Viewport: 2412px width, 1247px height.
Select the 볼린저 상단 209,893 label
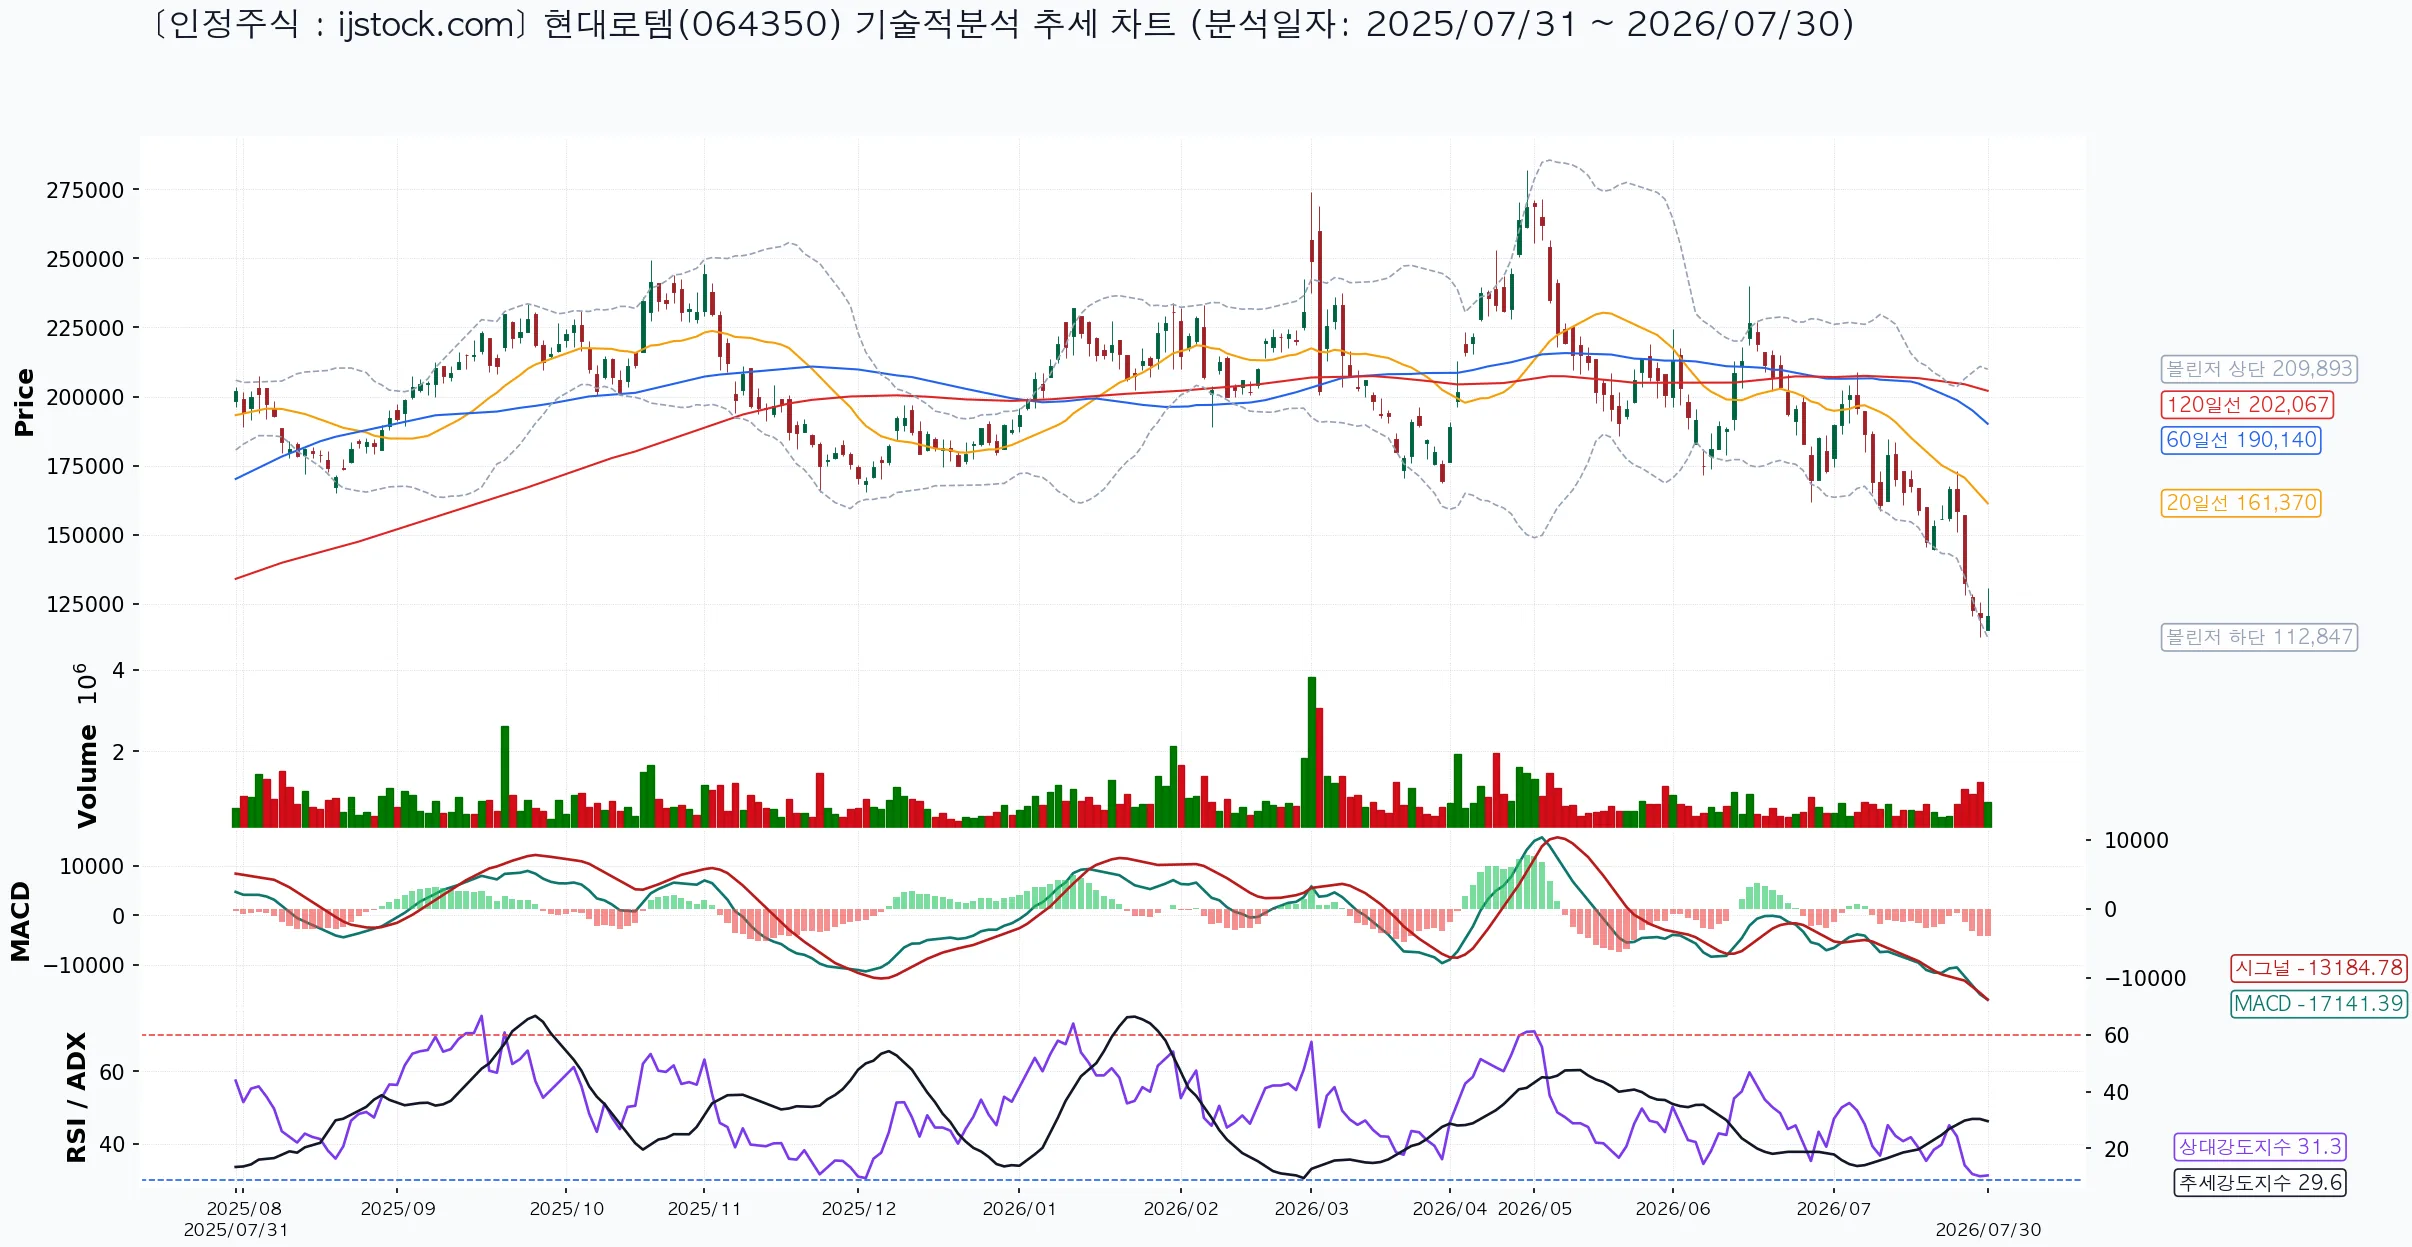pyautogui.click(x=2259, y=369)
